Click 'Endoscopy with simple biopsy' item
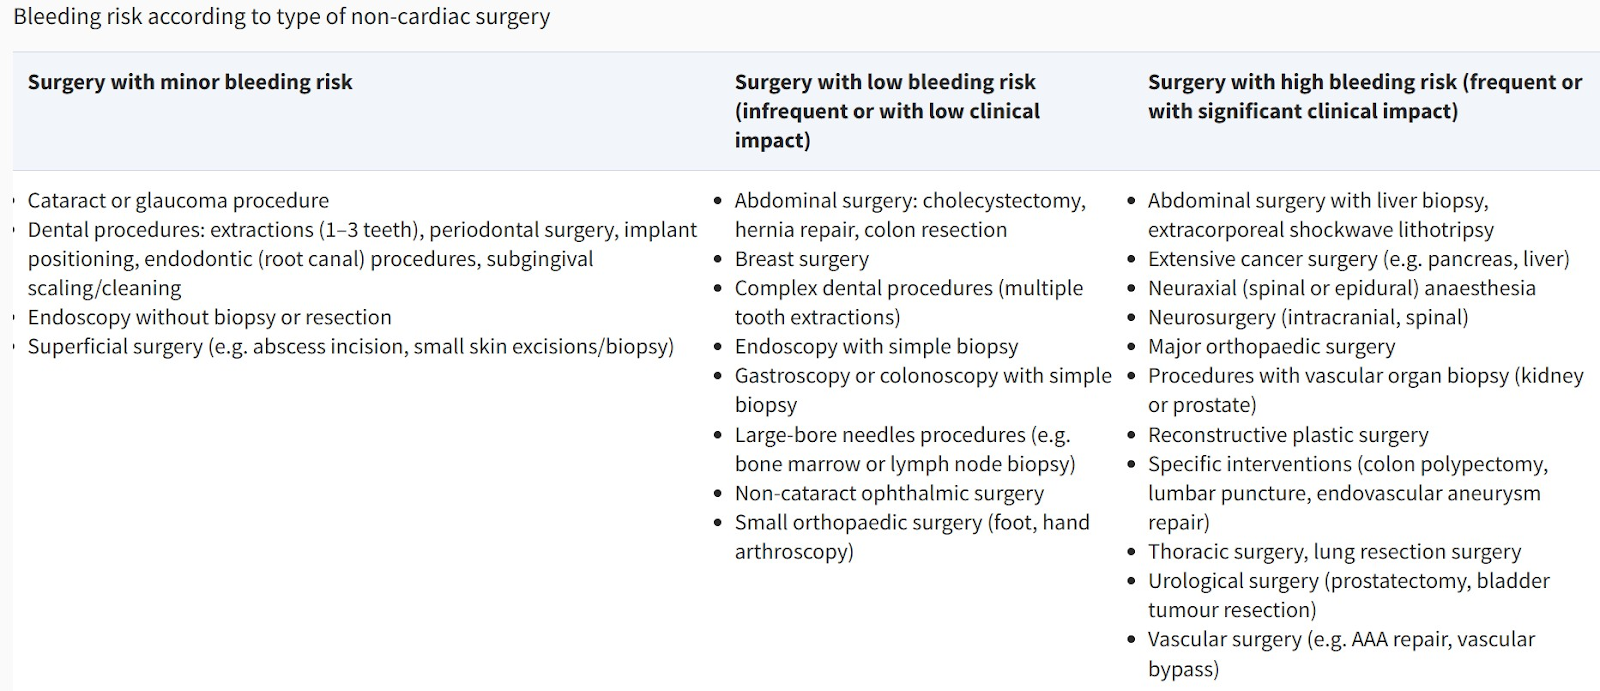 [876, 346]
